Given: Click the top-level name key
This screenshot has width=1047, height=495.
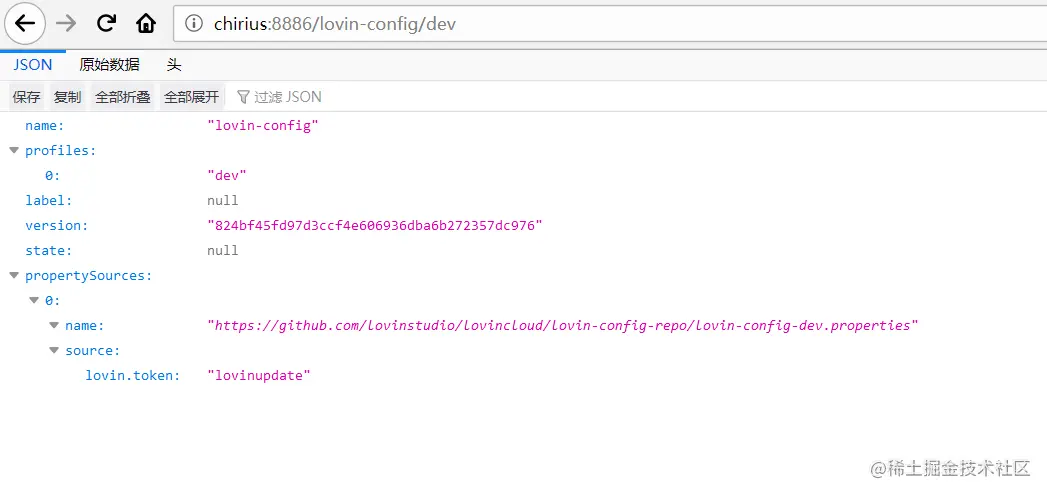Looking at the screenshot, I should [x=44, y=126].
